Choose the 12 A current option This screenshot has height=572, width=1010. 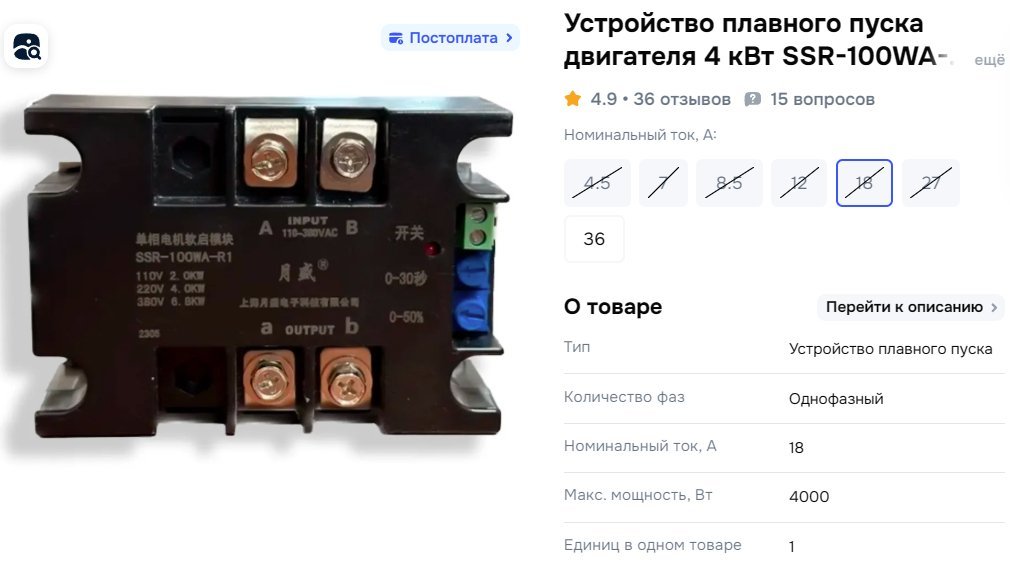point(799,183)
